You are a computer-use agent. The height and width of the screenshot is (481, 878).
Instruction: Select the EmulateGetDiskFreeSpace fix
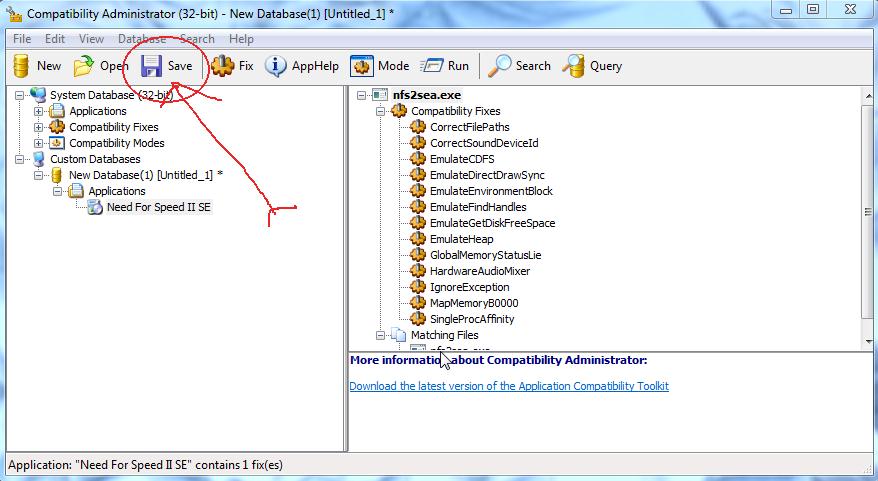point(492,223)
